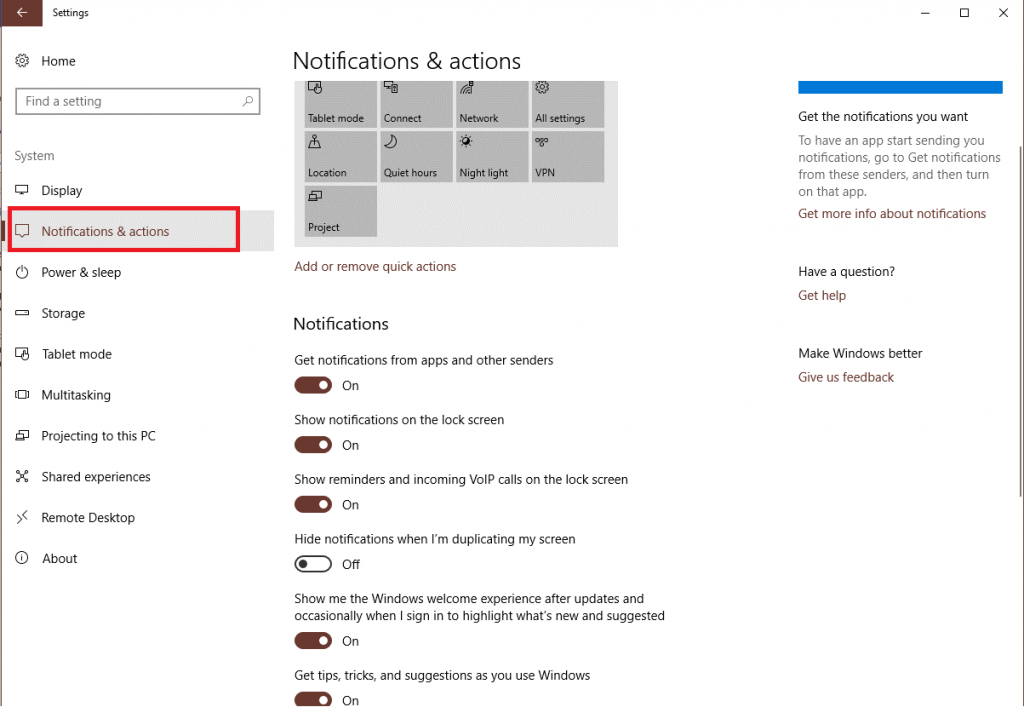
Task: Click the back arrow in Settings title bar
Action: tap(22, 12)
